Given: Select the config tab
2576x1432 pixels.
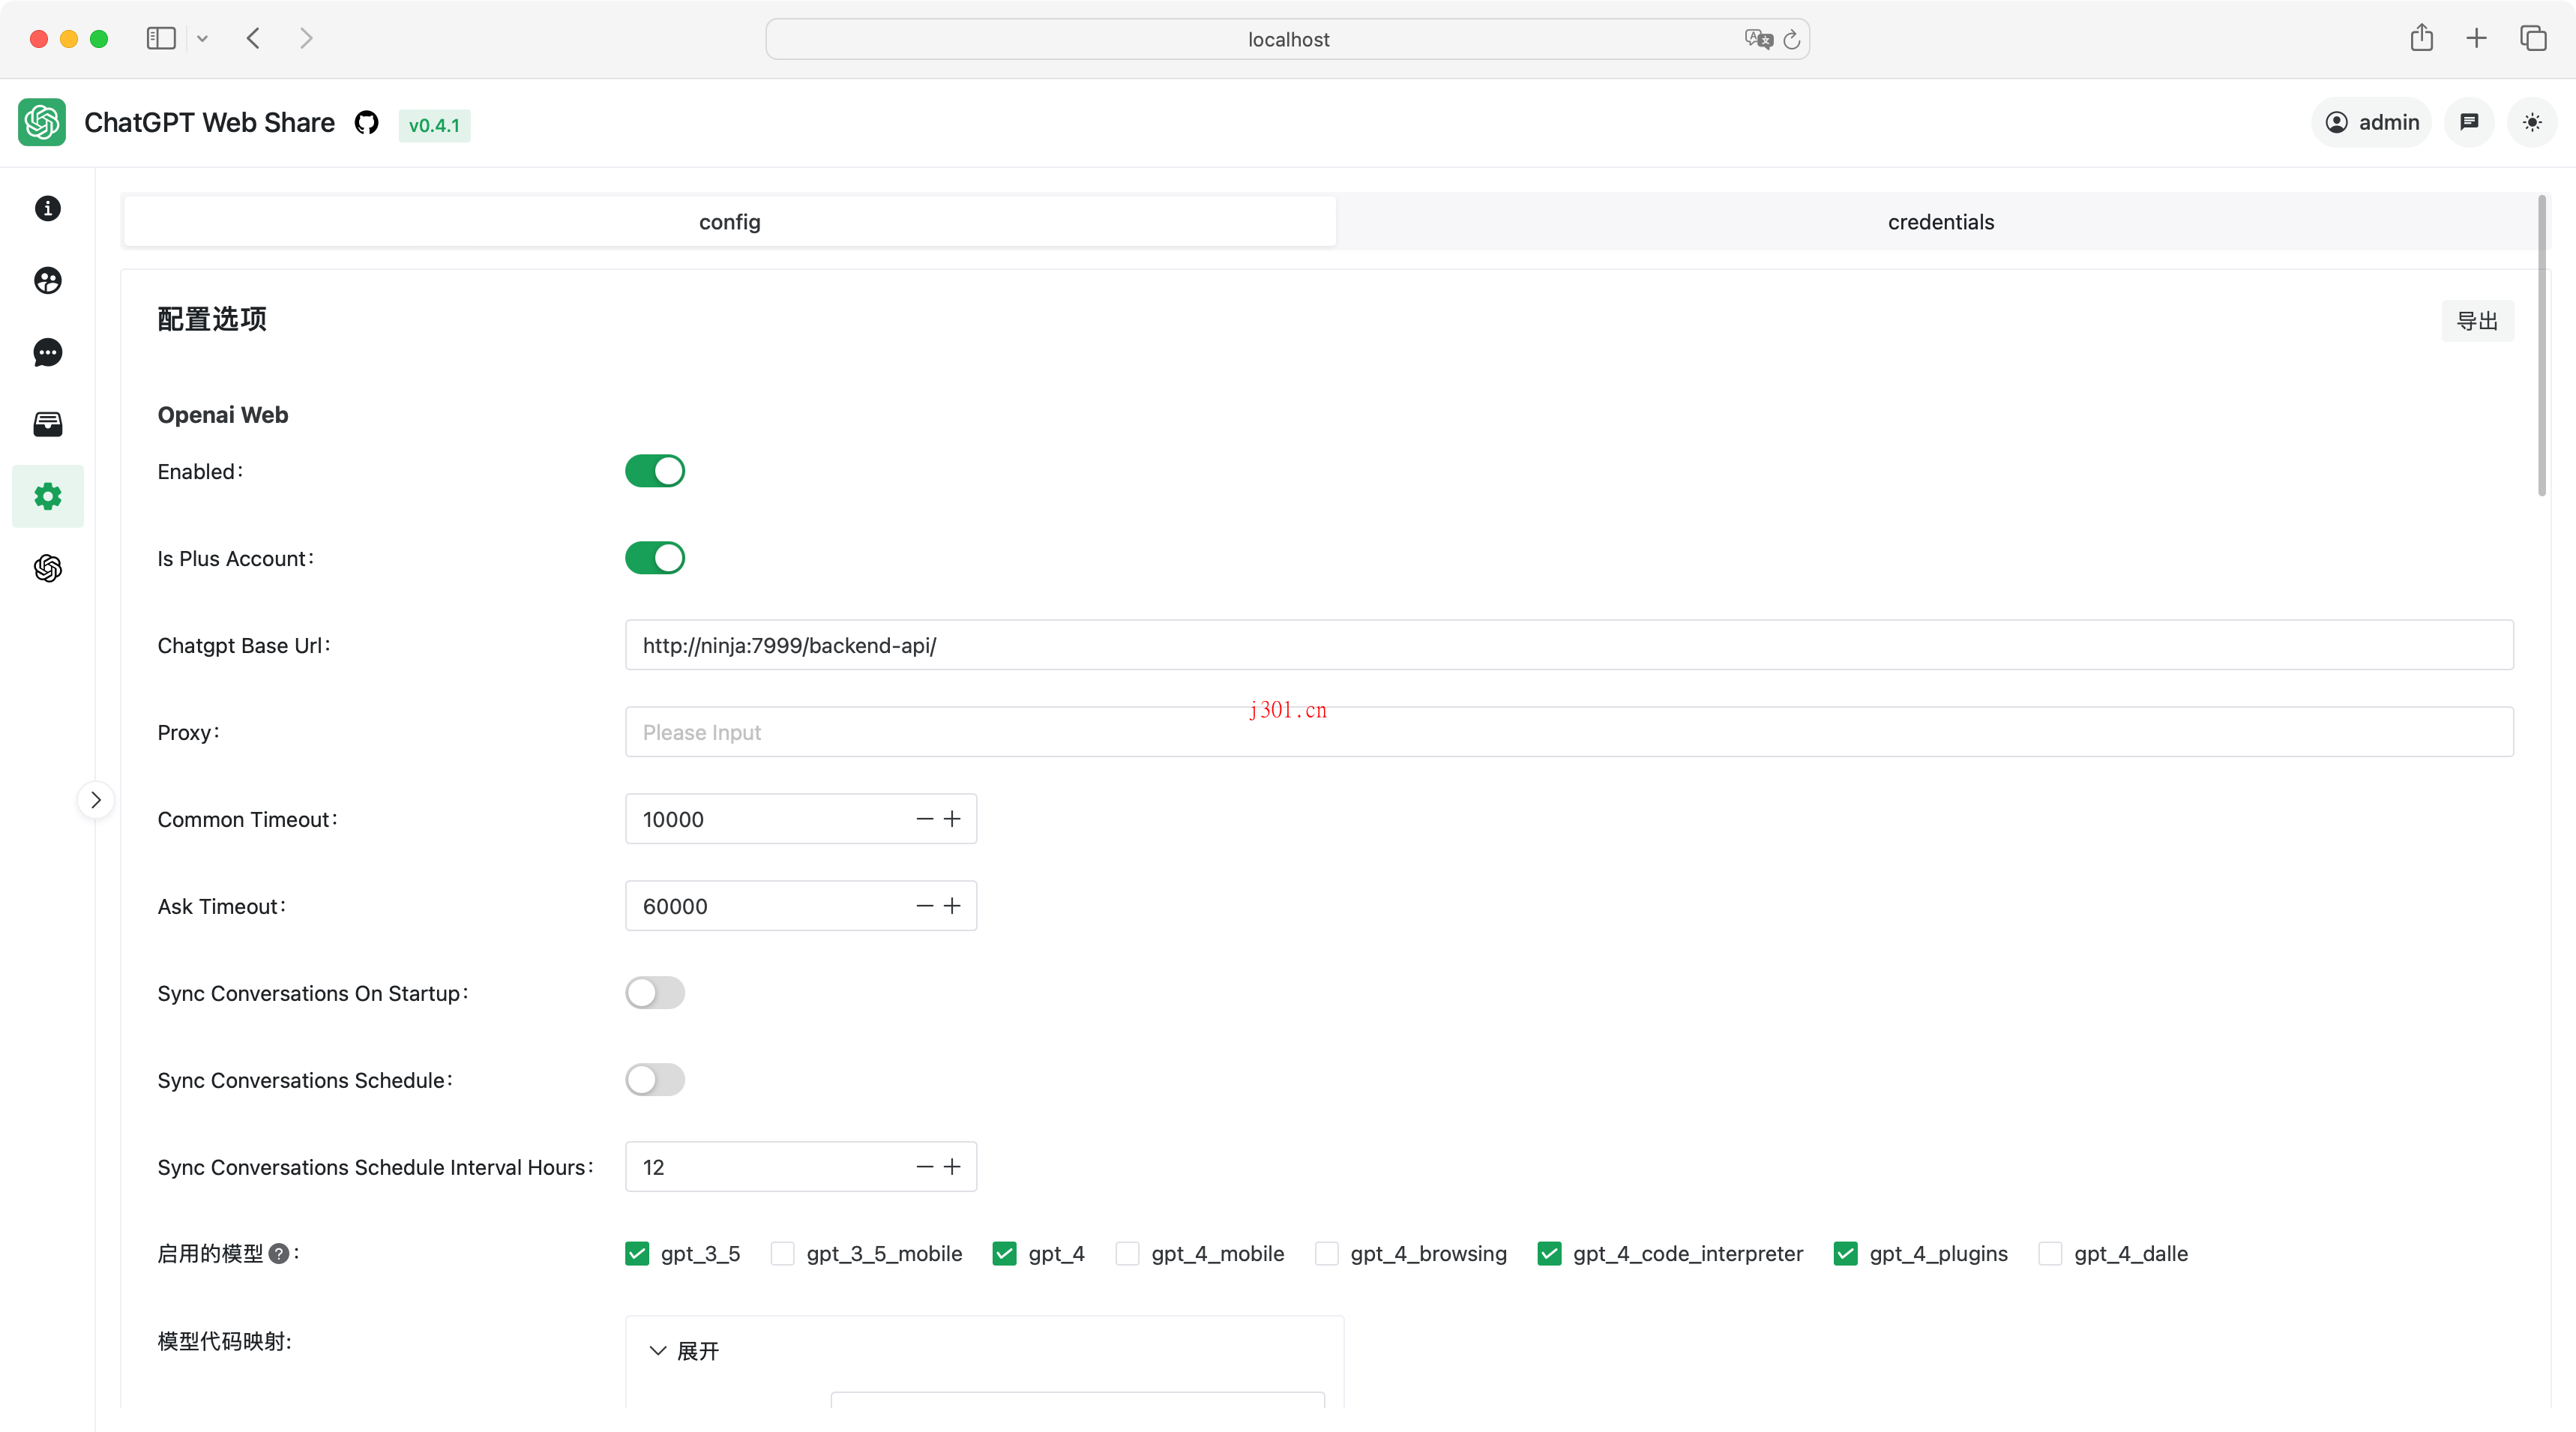Looking at the screenshot, I should [729, 222].
